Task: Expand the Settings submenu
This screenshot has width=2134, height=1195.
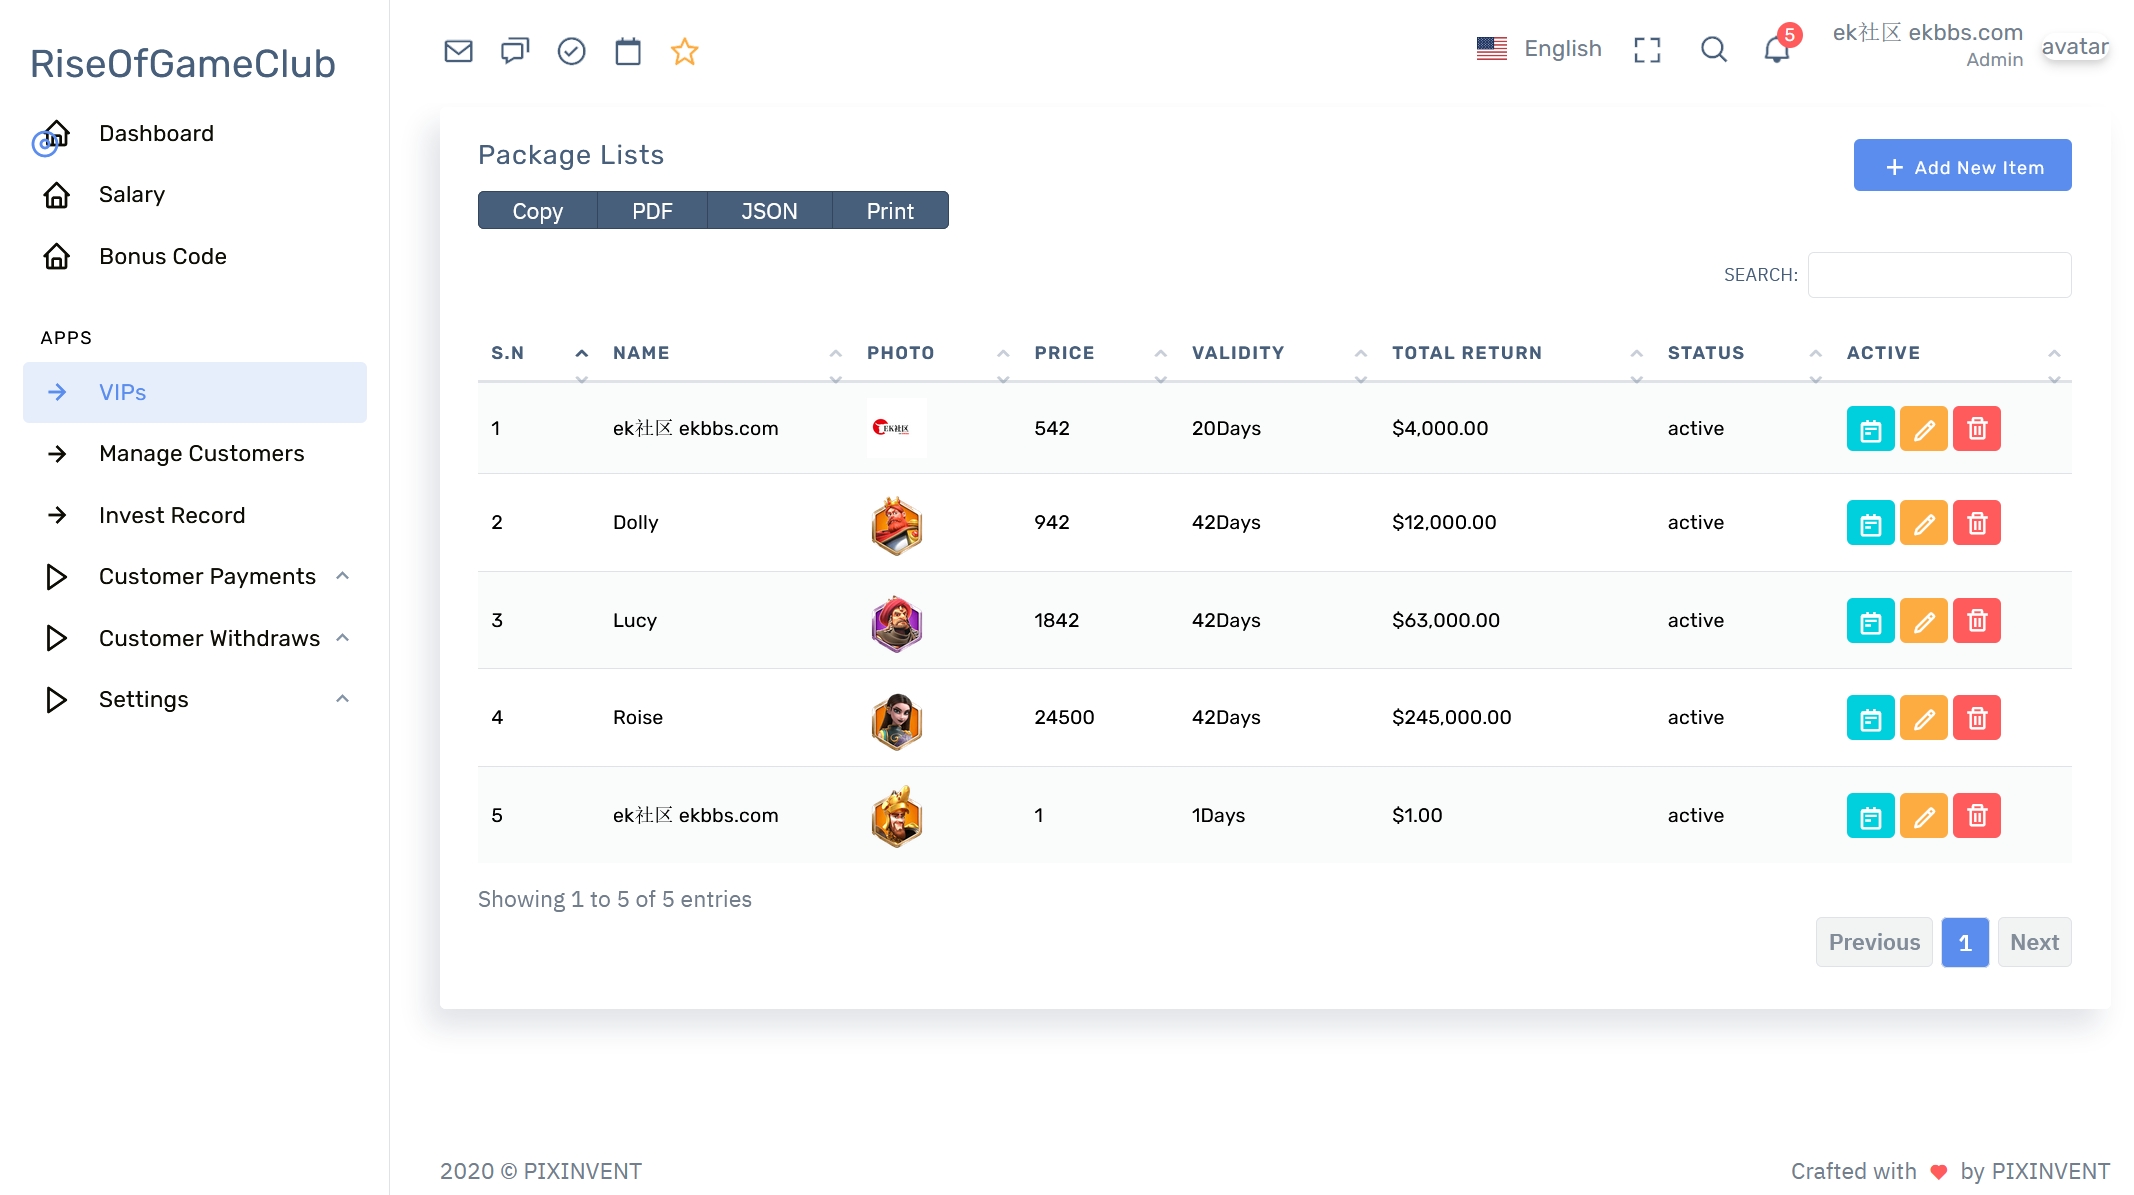Action: 195,699
